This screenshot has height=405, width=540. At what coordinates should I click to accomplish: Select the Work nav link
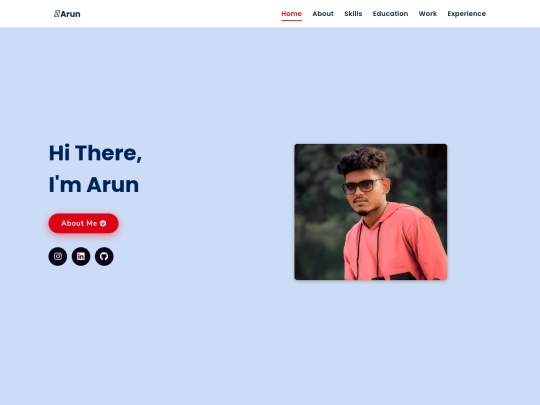(x=428, y=14)
